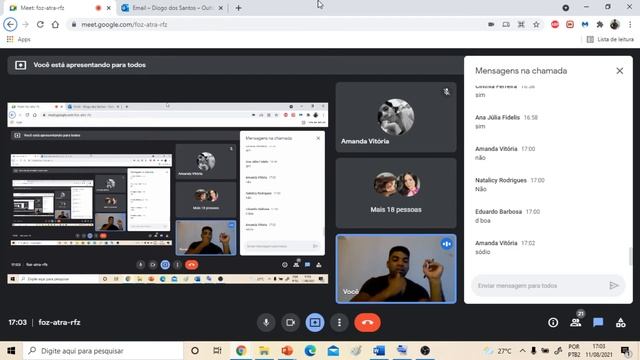The height and width of the screenshot is (360, 640).
Task: Select Amanda Vitória participant tile
Action: [396, 117]
